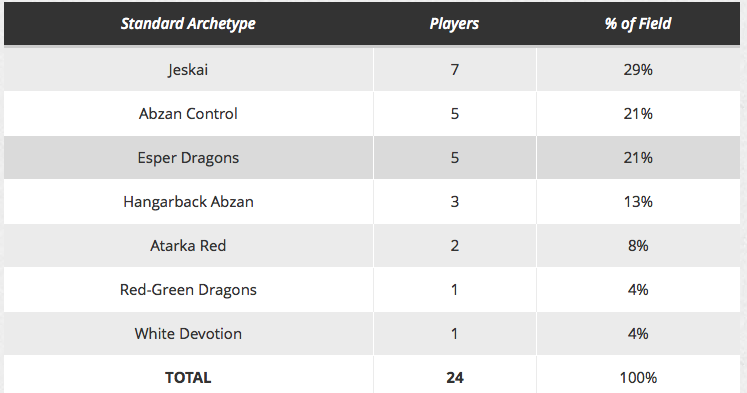Screen dimensions: 747x393
Task: Select the Abzan Control archetype cell
Action: (x=188, y=114)
